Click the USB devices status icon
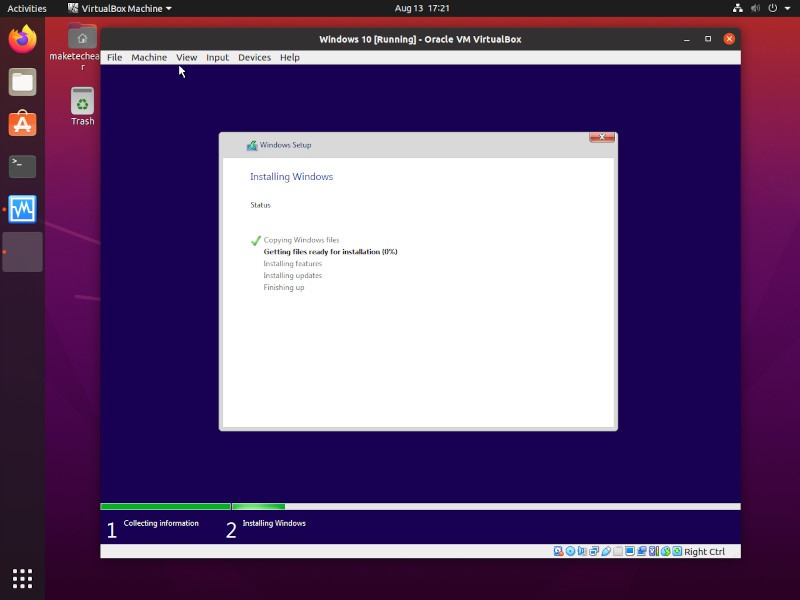The width and height of the screenshot is (800, 600). point(606,551)
